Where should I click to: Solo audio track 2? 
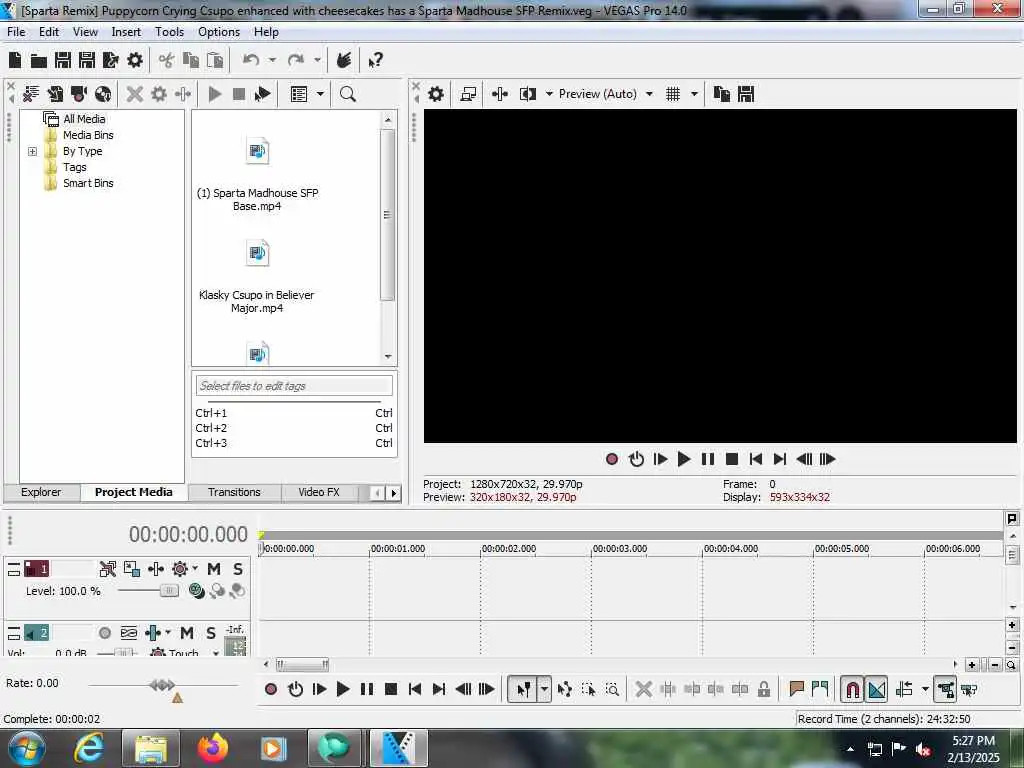click(x=210, y=633)
